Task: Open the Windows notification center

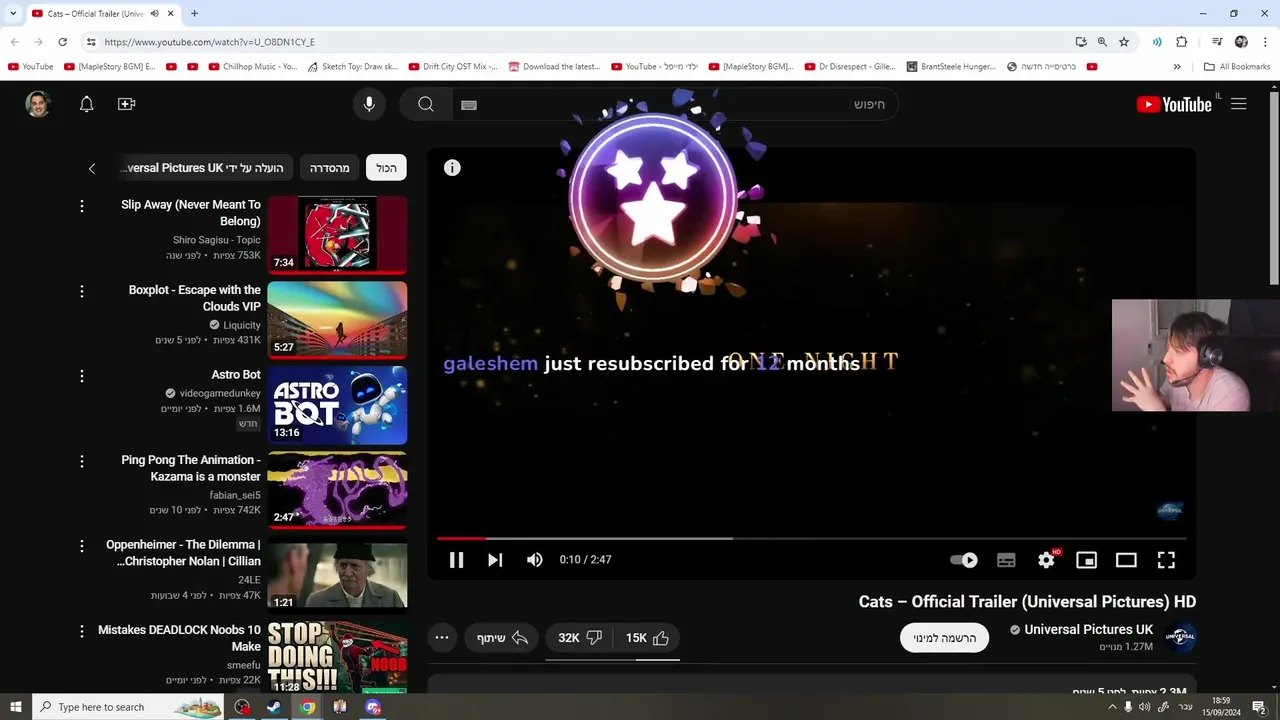Action: click(x=1260, y=707)
